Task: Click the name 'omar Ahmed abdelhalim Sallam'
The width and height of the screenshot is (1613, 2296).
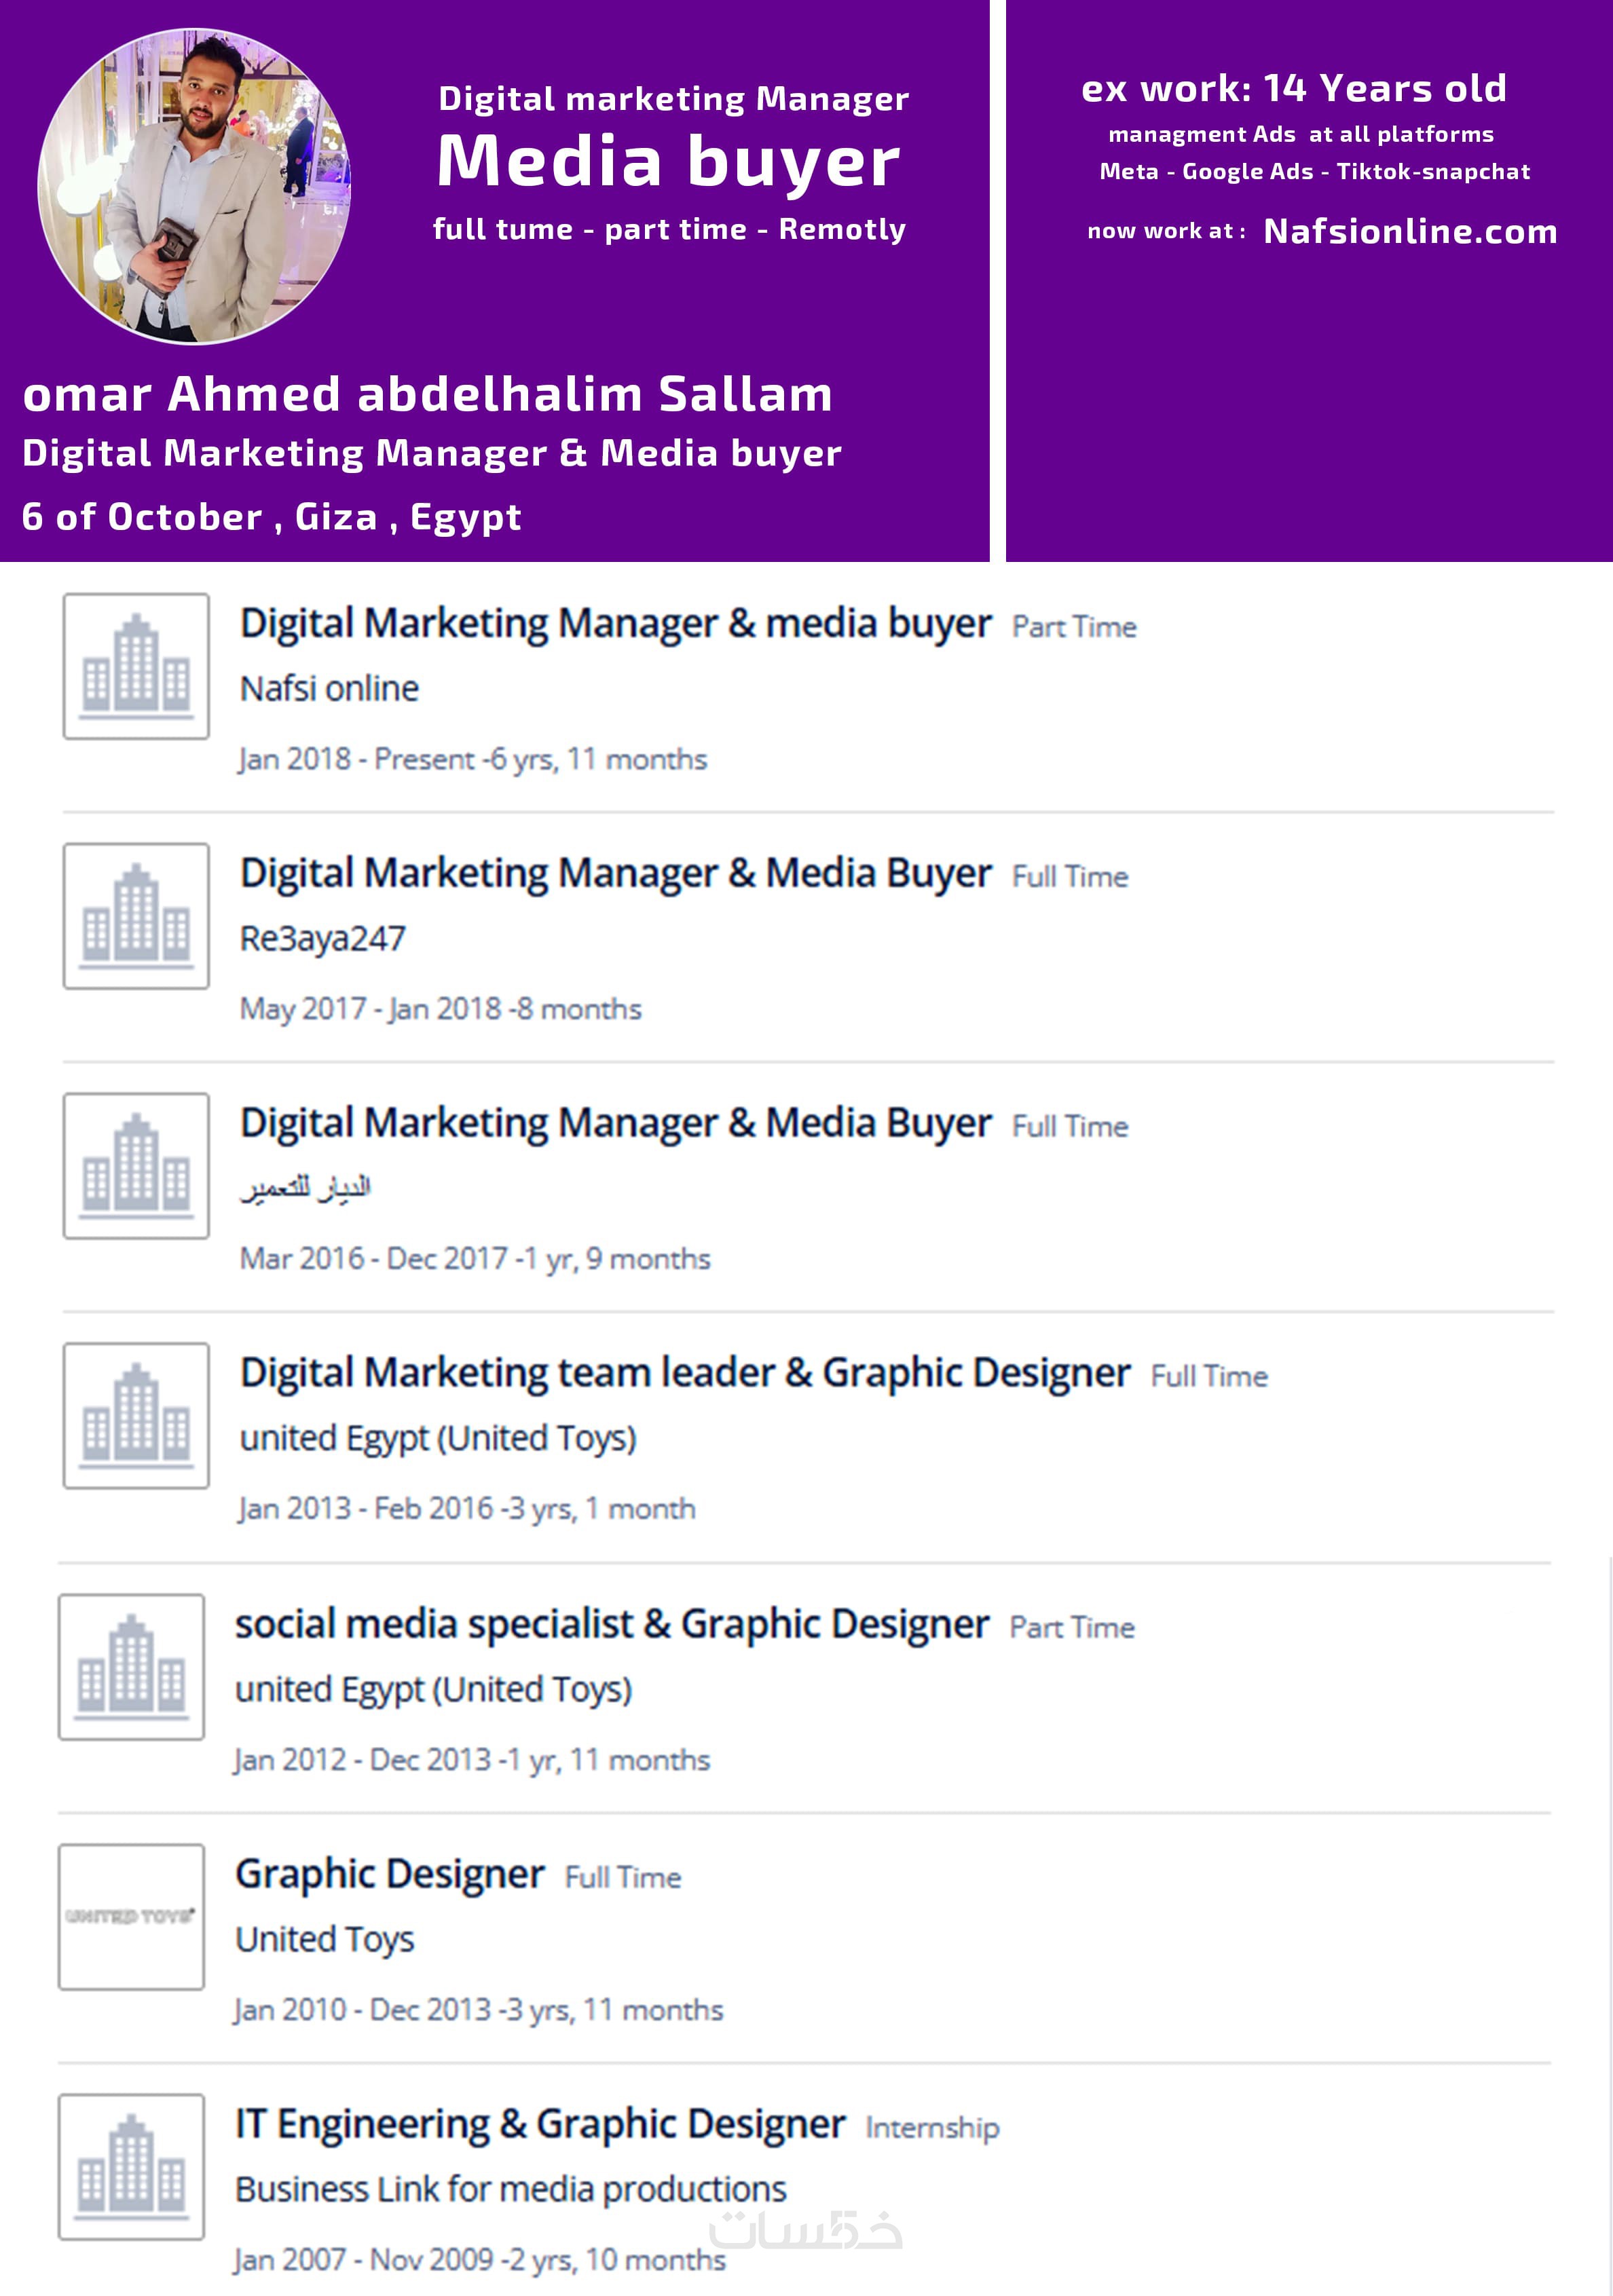Action: [x=427, y=394]
